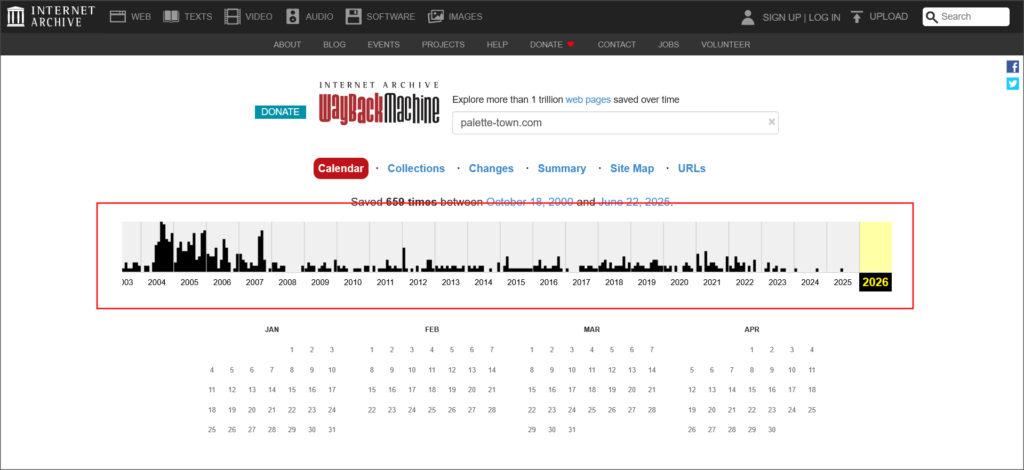Image resolution: width=1024 pixels, height=470 pixels.
Task: Click the Upload arrow icon
Action: pos(857,16)
